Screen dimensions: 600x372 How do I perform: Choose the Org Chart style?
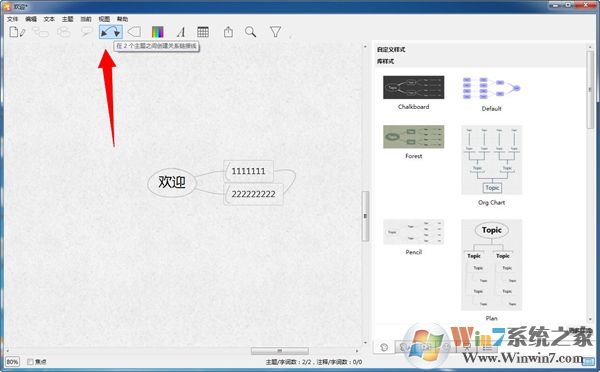[x=492, y=160]
